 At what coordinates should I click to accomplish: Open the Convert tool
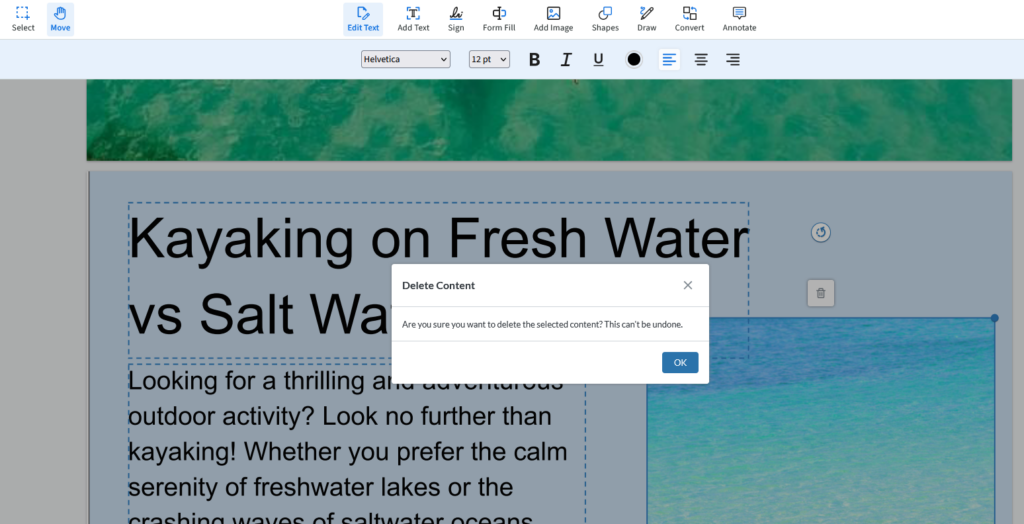point(689,18)
